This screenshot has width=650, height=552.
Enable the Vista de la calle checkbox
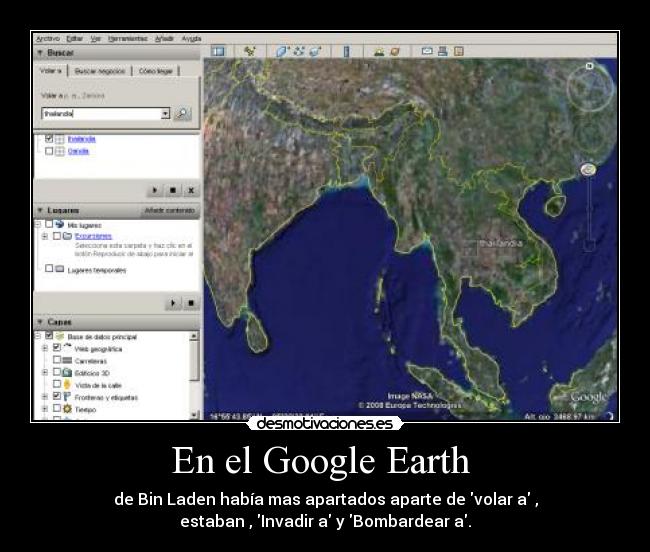pyautogui.click(x=57, y=384)
